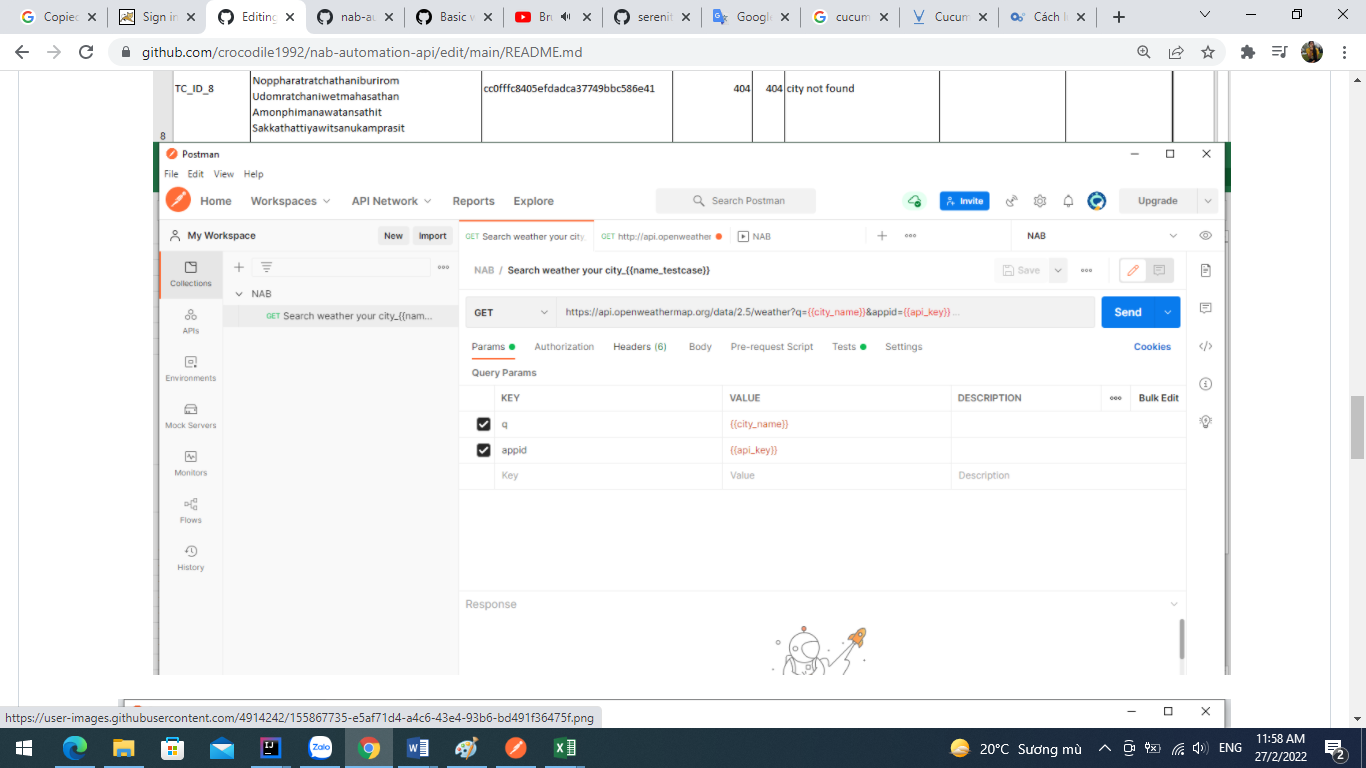Image resolution: width=1366 pixels, height=768 pixels.
Task: Open the Pre-request Script tab
Action: coord(772,347)
